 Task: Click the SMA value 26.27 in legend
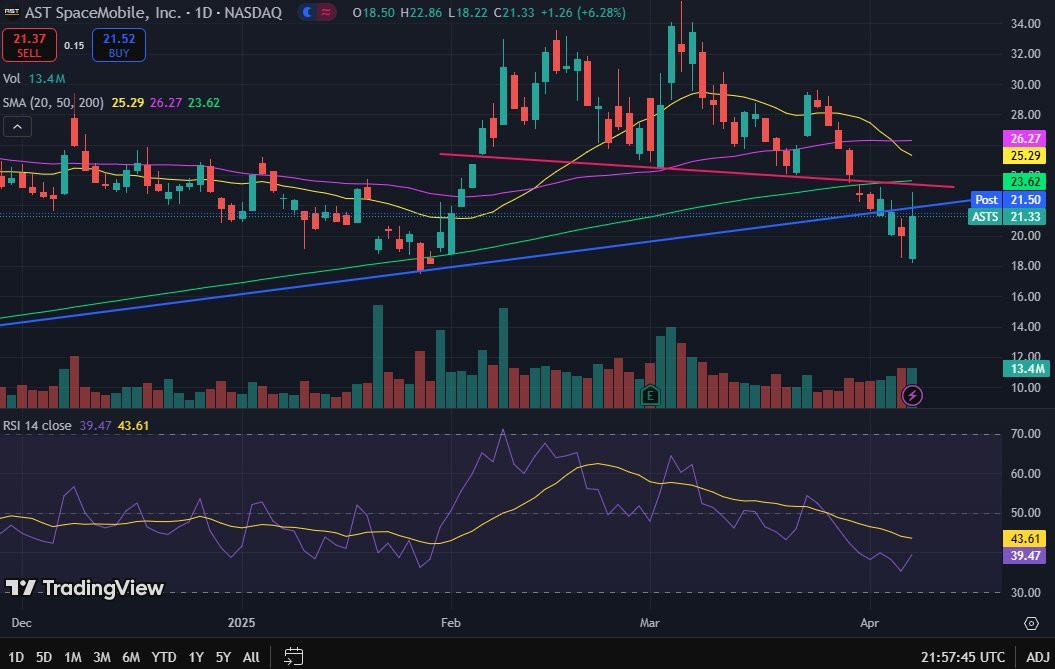[x=166, y=102]
